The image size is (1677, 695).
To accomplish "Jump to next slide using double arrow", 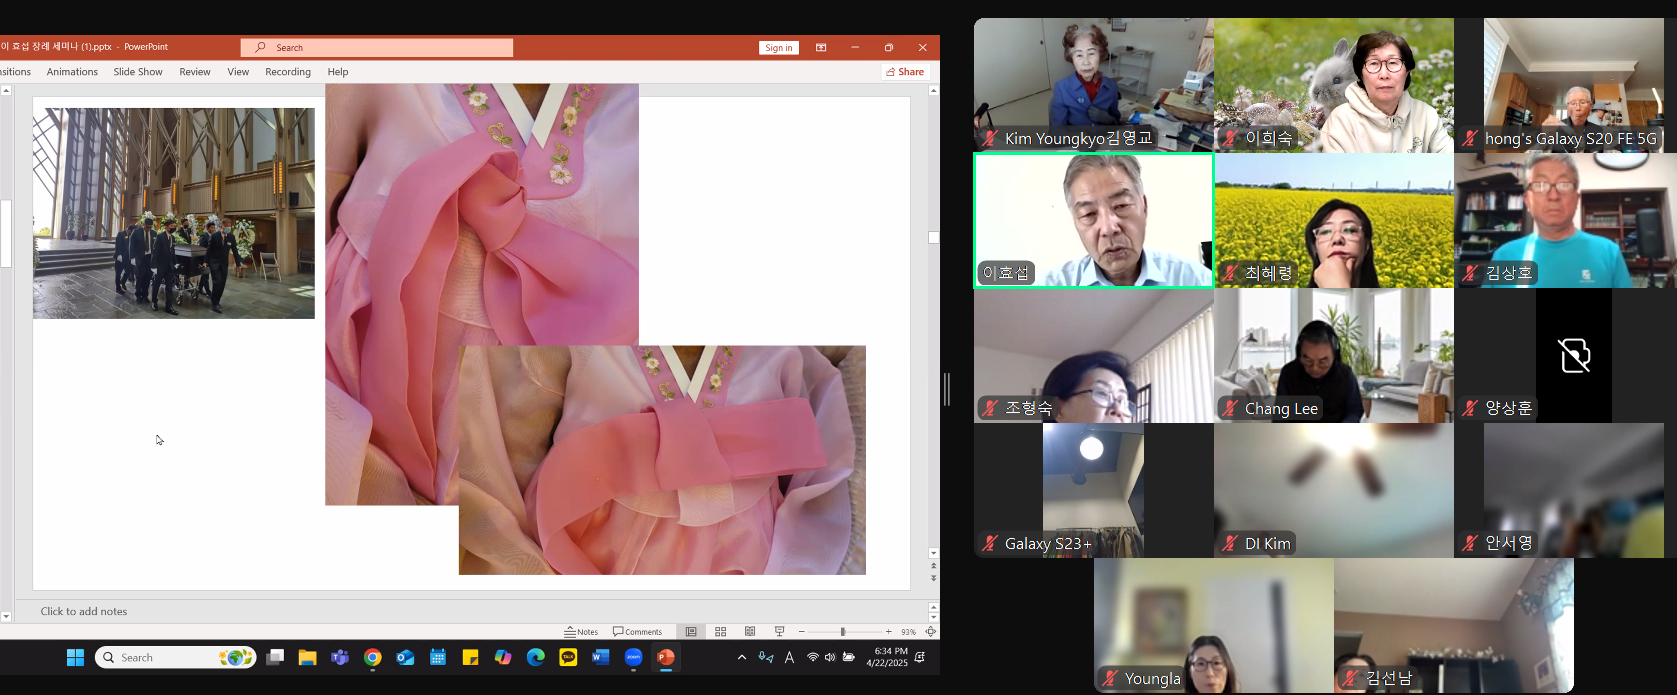I will tap(934, 578).
